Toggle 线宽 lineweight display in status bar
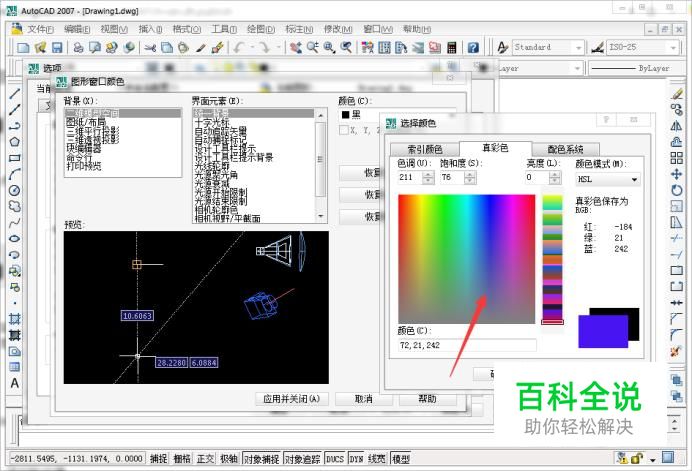 click(376, 459)
